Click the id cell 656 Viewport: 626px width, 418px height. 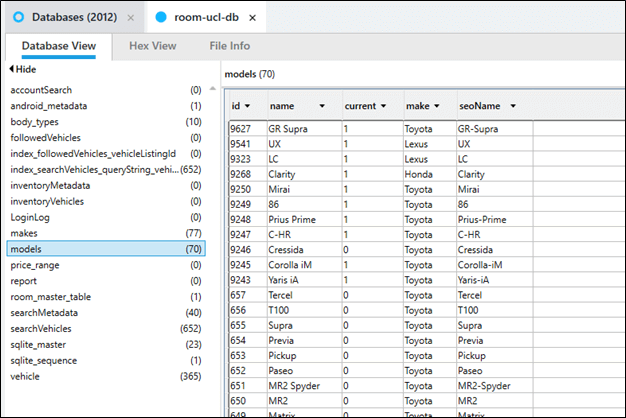click(x=248, y=311)
